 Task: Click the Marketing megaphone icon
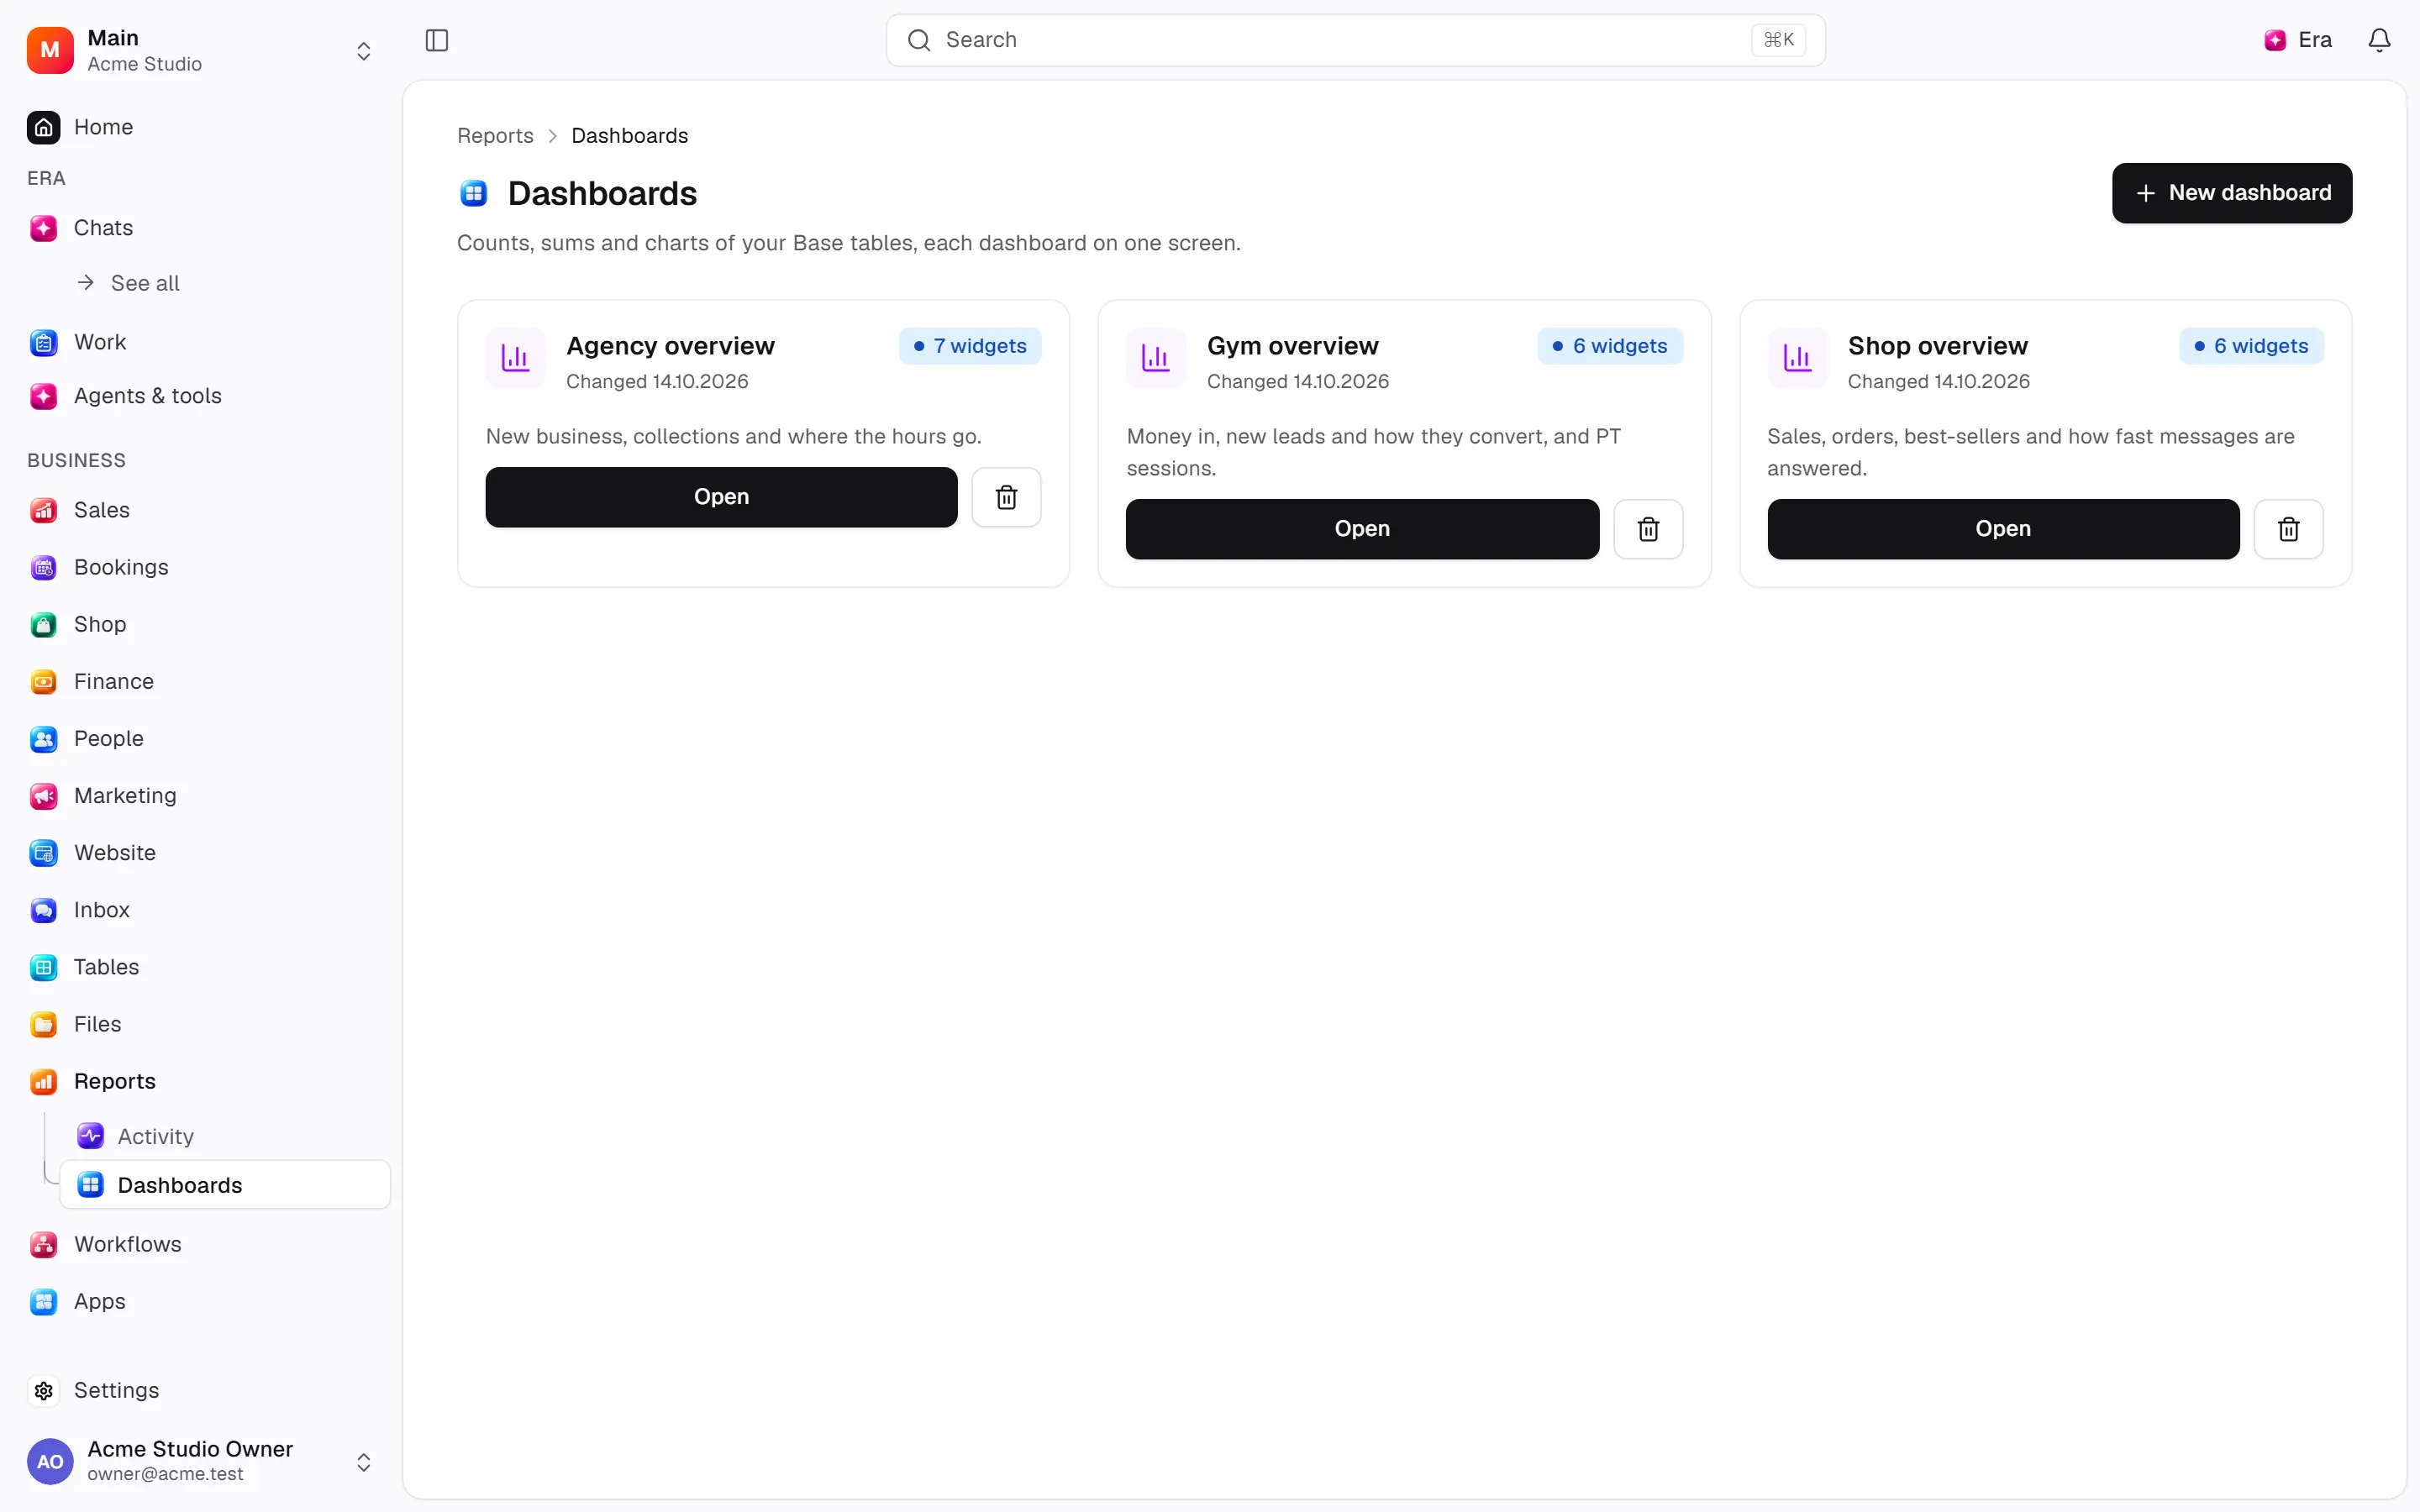pos(43,796)
